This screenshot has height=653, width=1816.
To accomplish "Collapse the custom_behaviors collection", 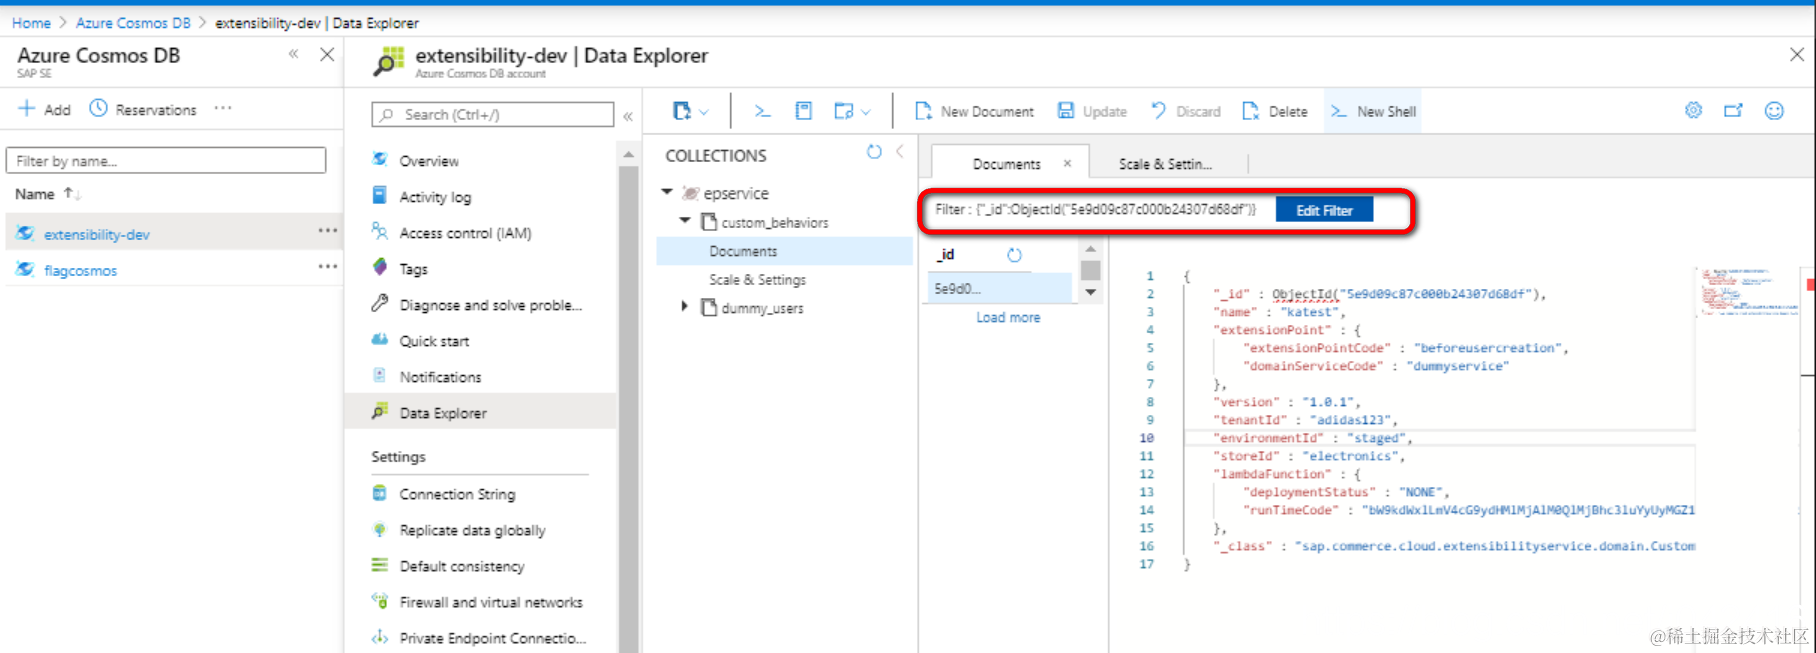I will click(x=685, y=220).
